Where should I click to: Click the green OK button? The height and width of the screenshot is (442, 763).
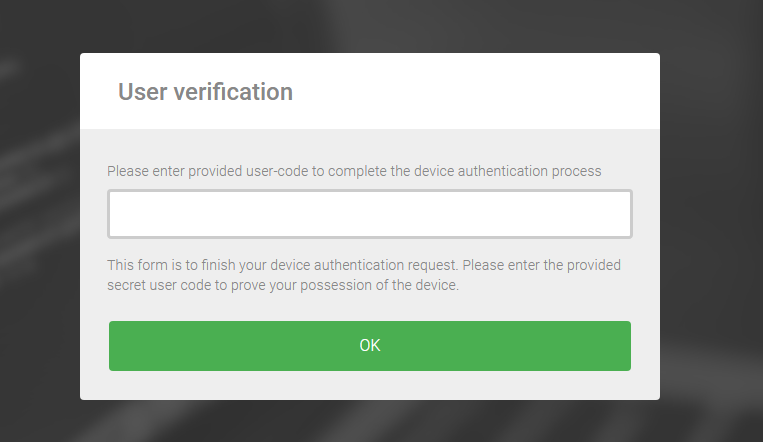pos(370,346)
